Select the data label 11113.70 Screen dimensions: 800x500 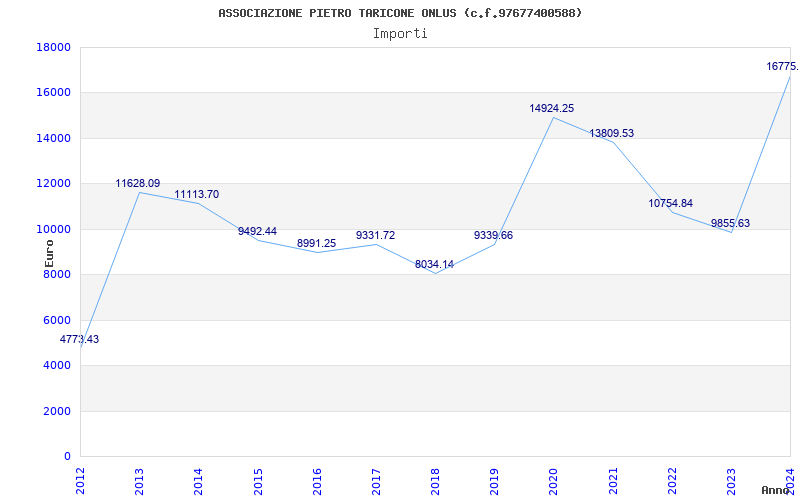tap(196, 194)
